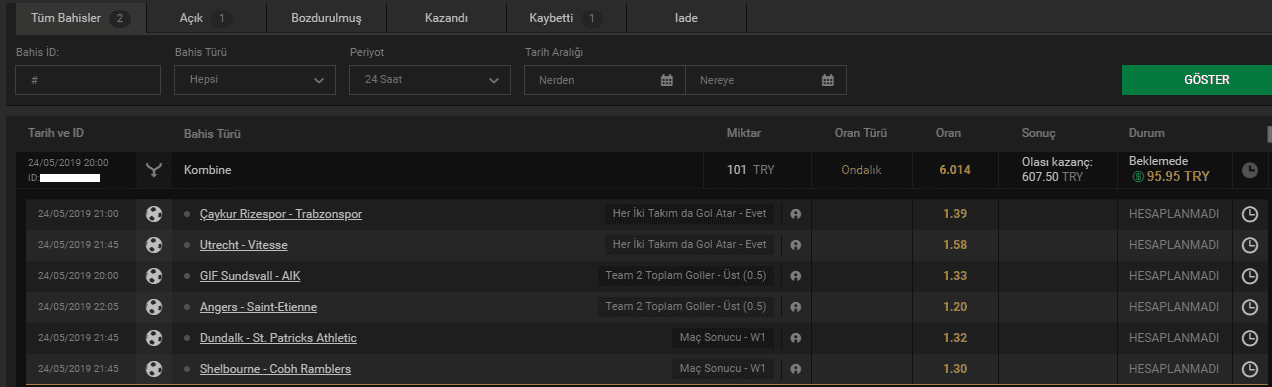Click the 6.014 total odds value
The image size is (1272, 387).
tap(955, 170)
